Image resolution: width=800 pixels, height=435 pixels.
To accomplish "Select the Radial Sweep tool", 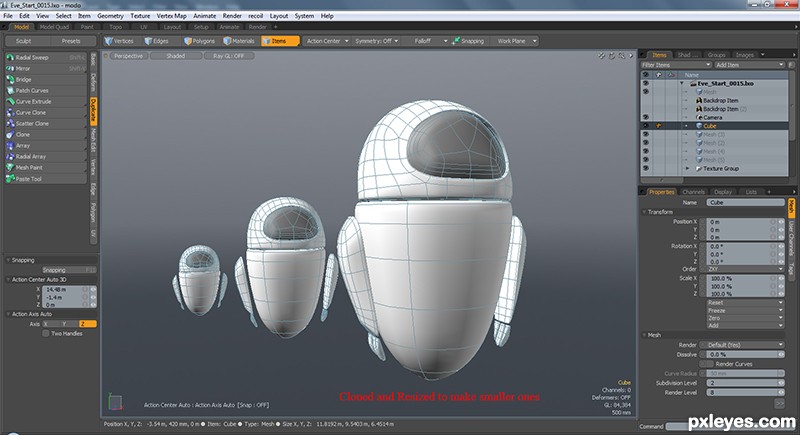I will 45,57.
